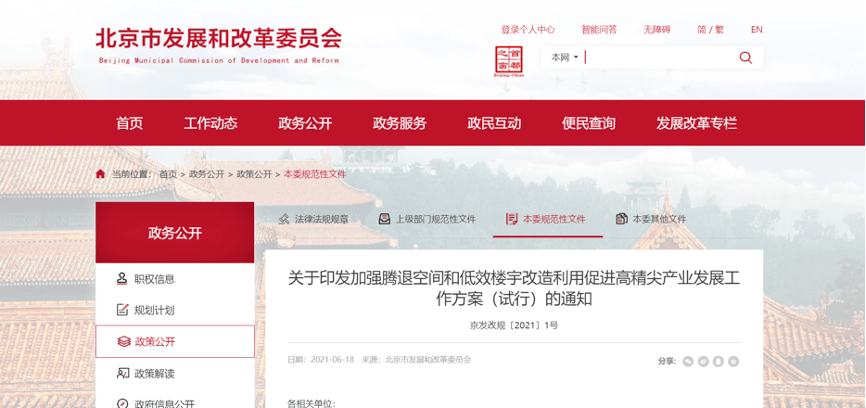866x408 pixels.
Task: Click the 各相关单位 salutation text
Action: 311,404
